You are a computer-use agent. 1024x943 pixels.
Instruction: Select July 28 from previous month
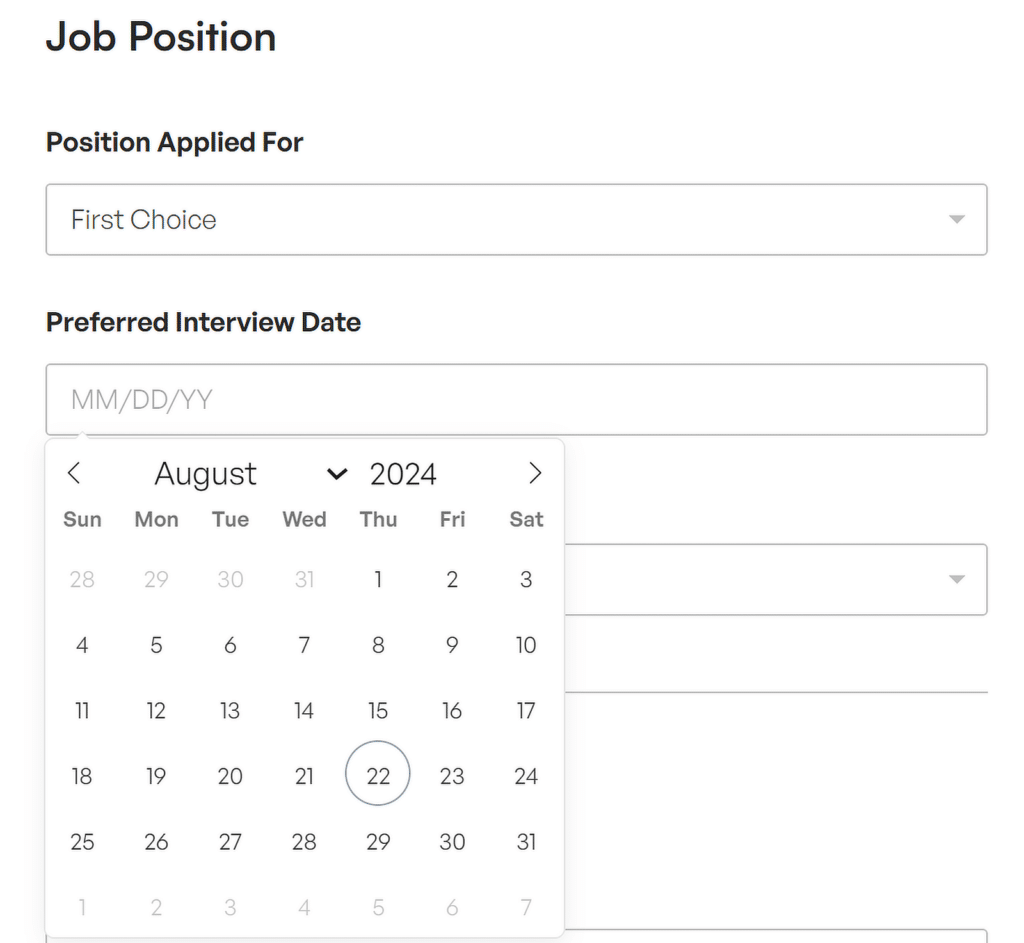tap(82, 579)
